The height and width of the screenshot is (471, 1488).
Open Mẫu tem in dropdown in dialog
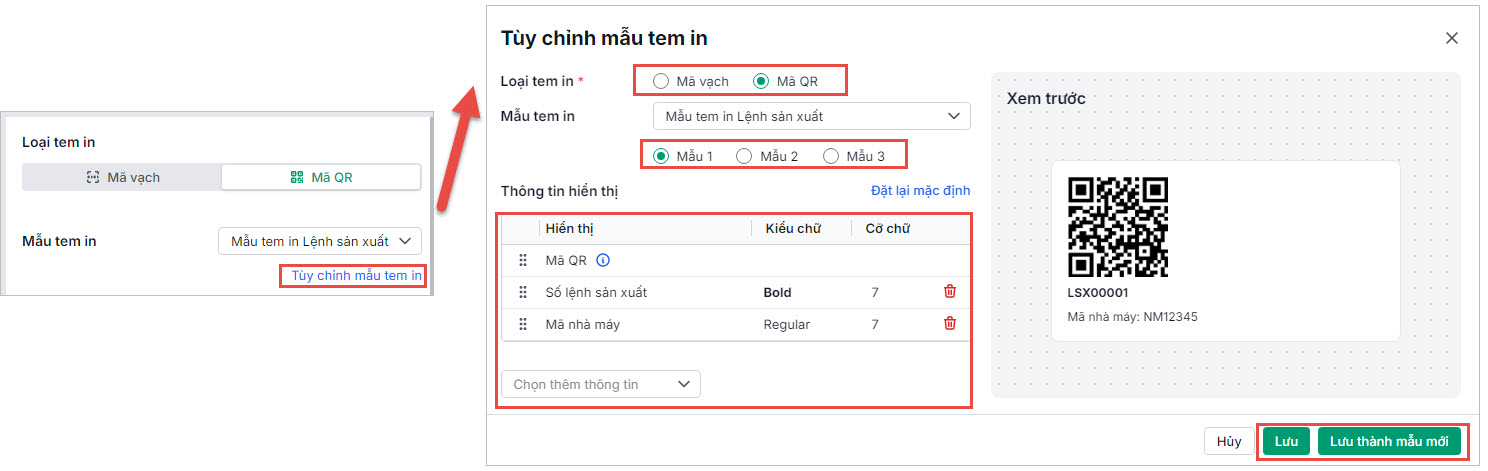(x=810, y=116)
